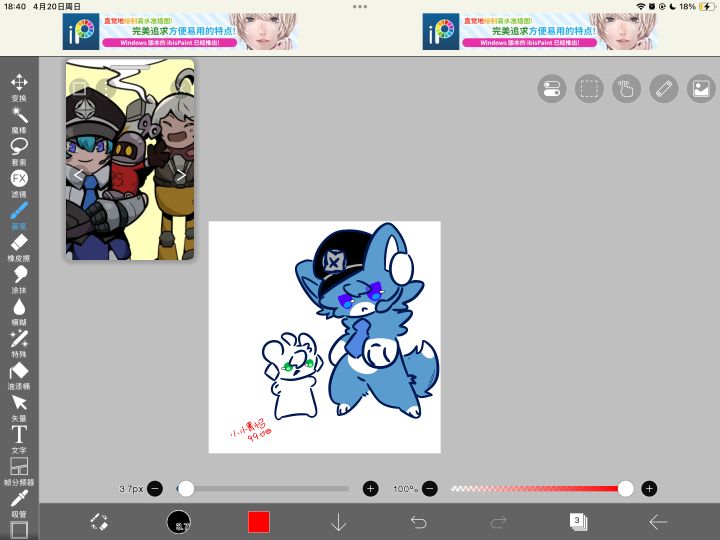
Task: Show previous reference image with left chevron
Action: coord(79,175)
